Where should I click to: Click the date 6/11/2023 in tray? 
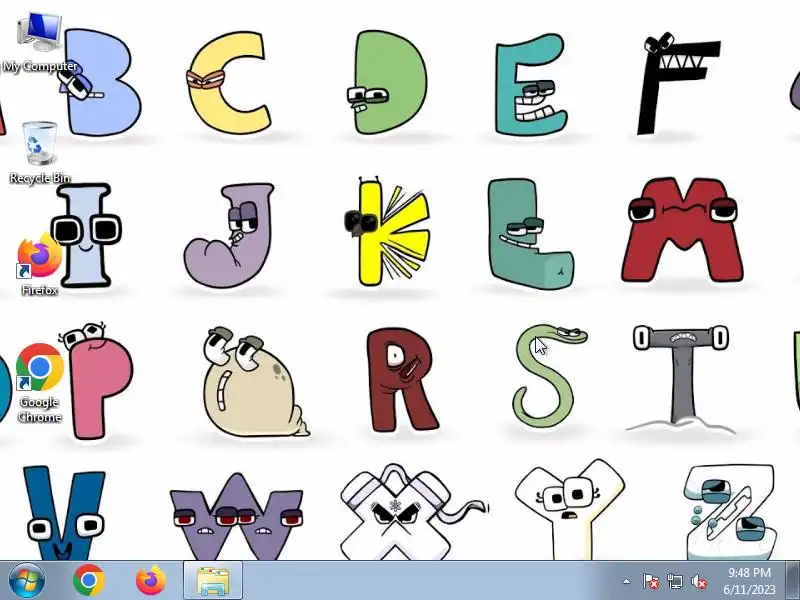(x=749, y=590)
